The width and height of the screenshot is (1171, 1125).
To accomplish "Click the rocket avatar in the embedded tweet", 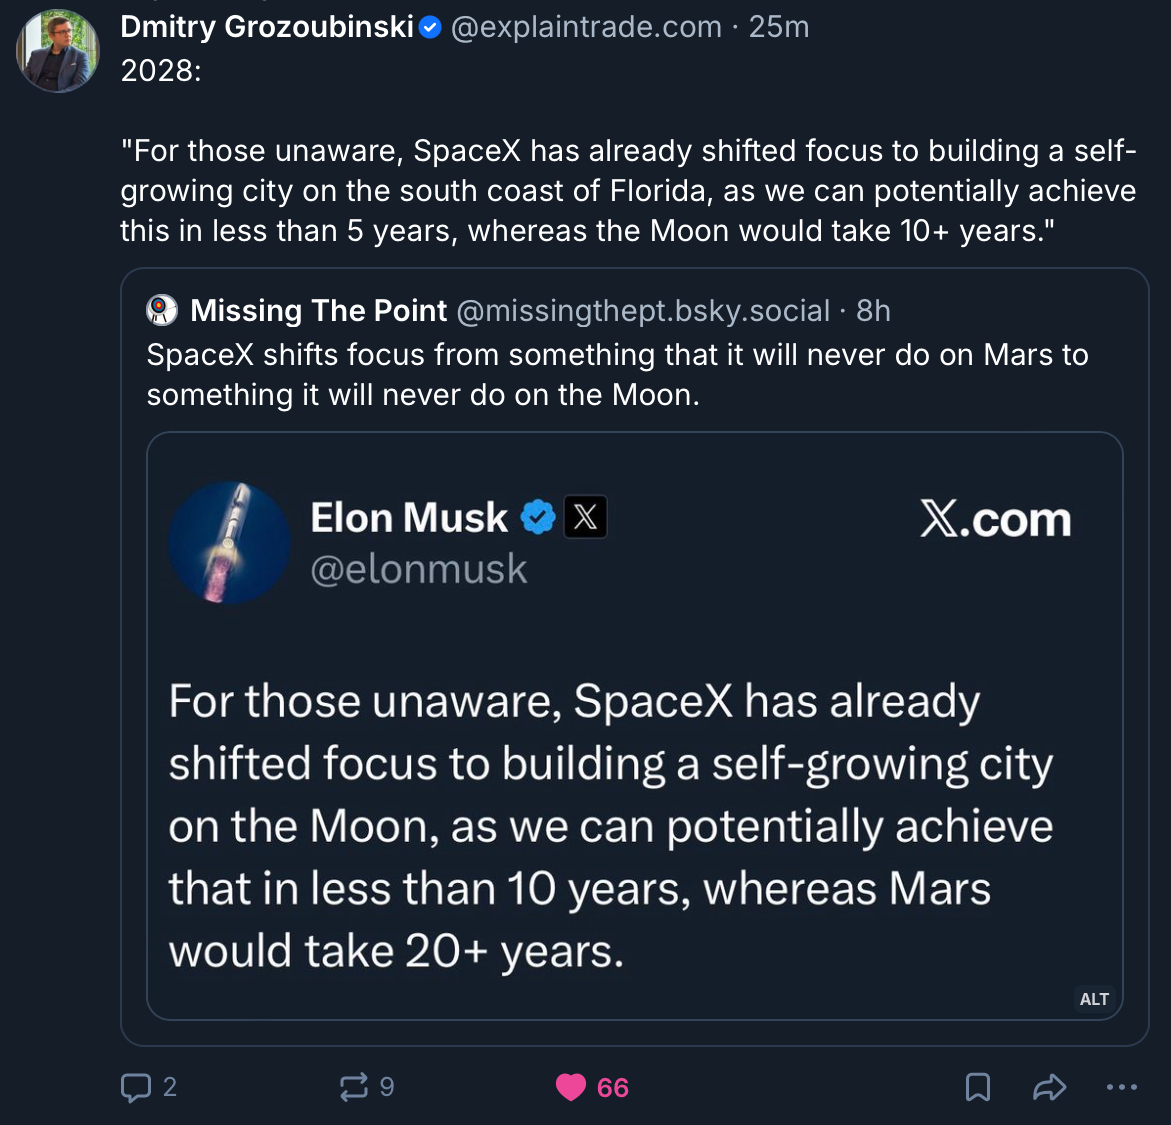I will coord(230,543).
